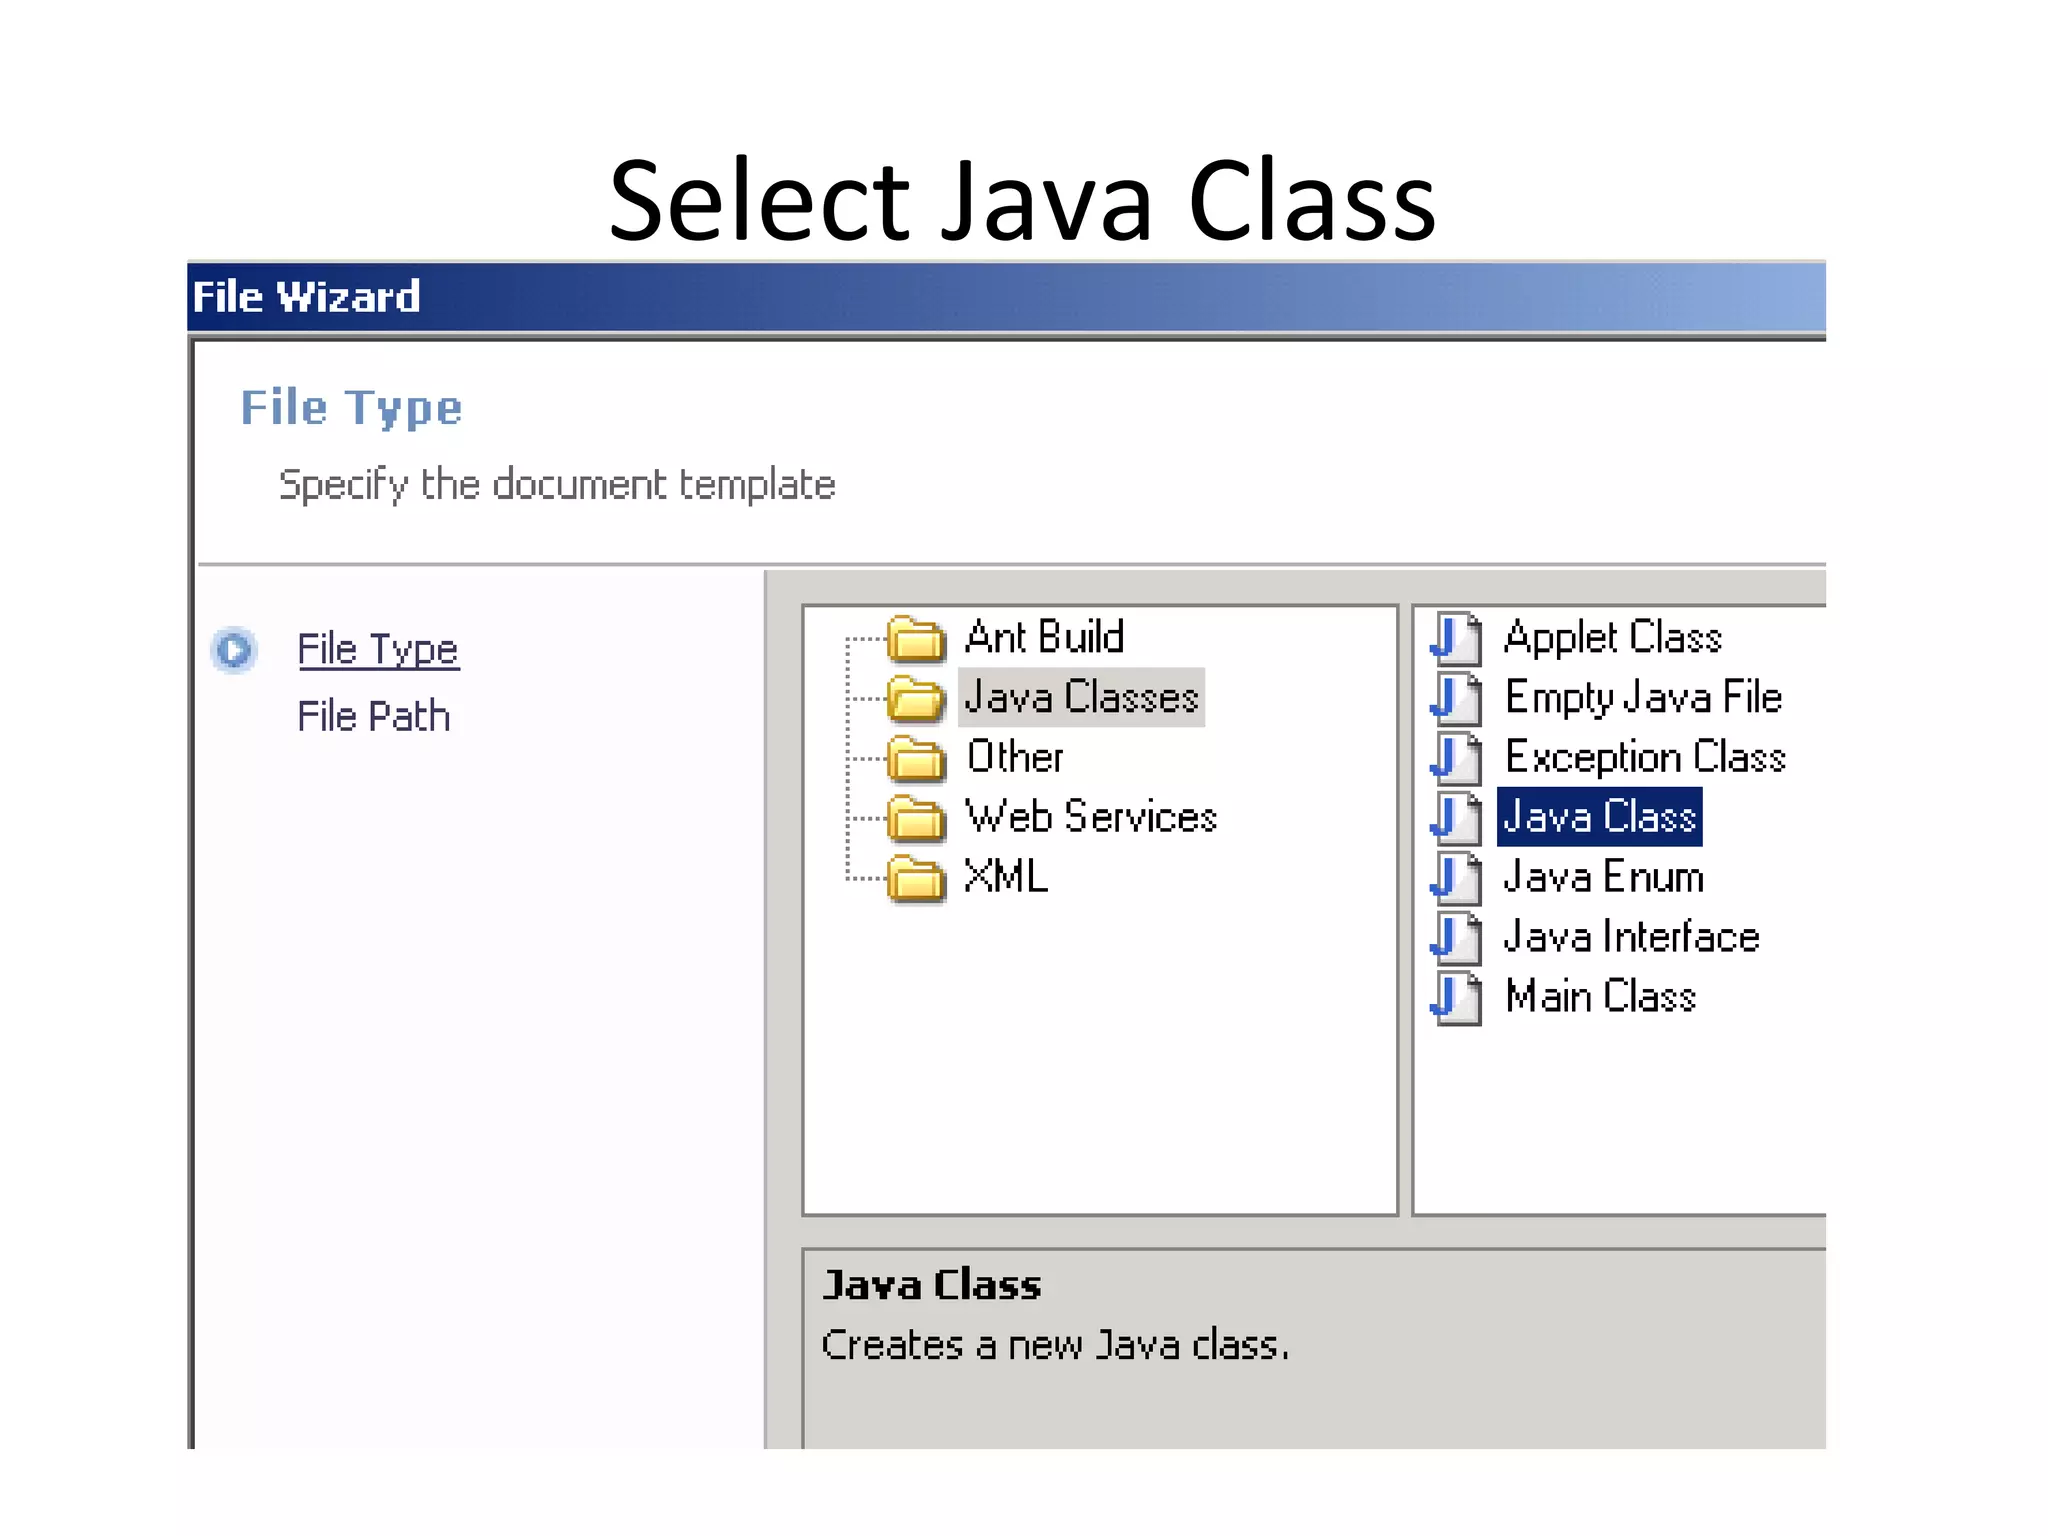This screenshot has width=2048, height=1536.
Task: Click the Other folder icon
Action: tap(916, 759)
